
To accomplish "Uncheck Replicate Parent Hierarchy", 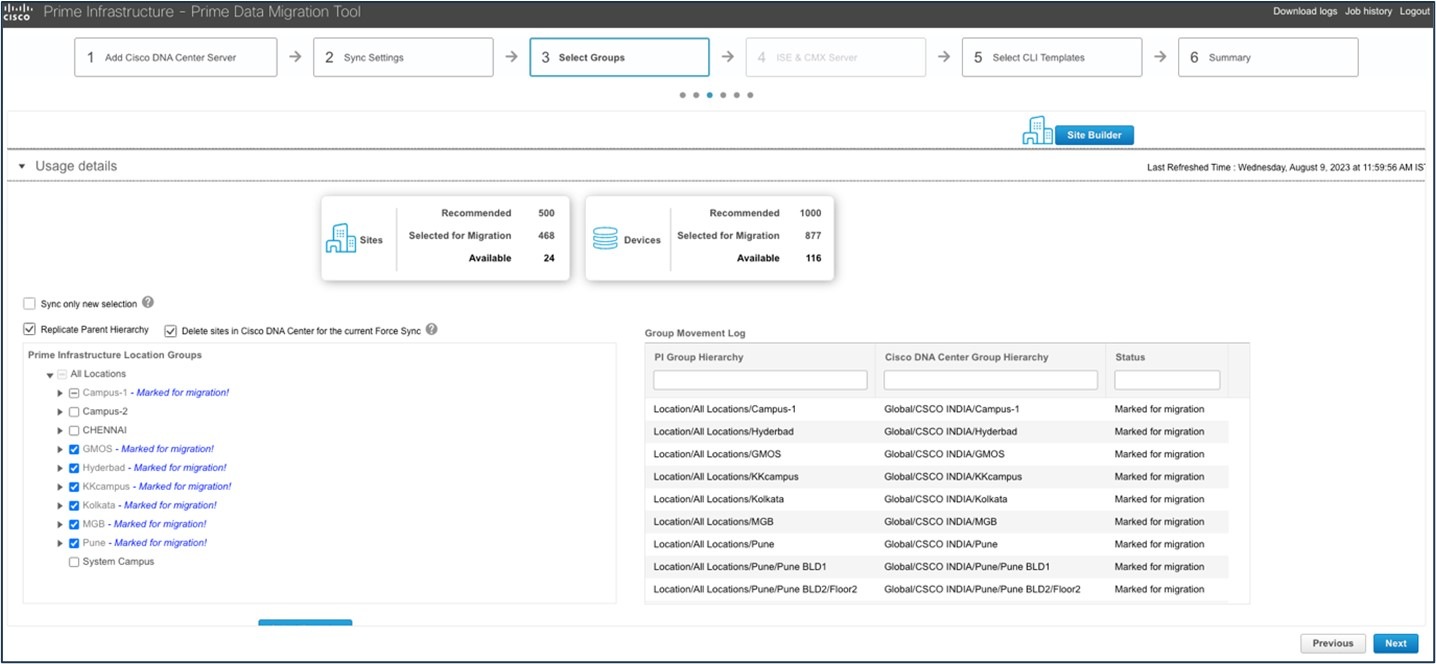I will pyautogui.click(x=28, y=329).
